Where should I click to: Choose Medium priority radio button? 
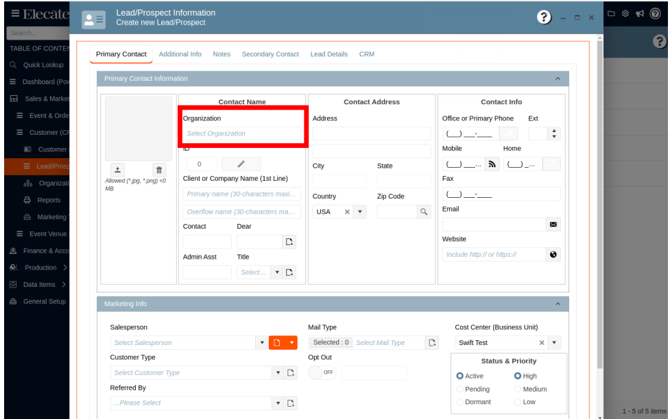click(517, 389)
